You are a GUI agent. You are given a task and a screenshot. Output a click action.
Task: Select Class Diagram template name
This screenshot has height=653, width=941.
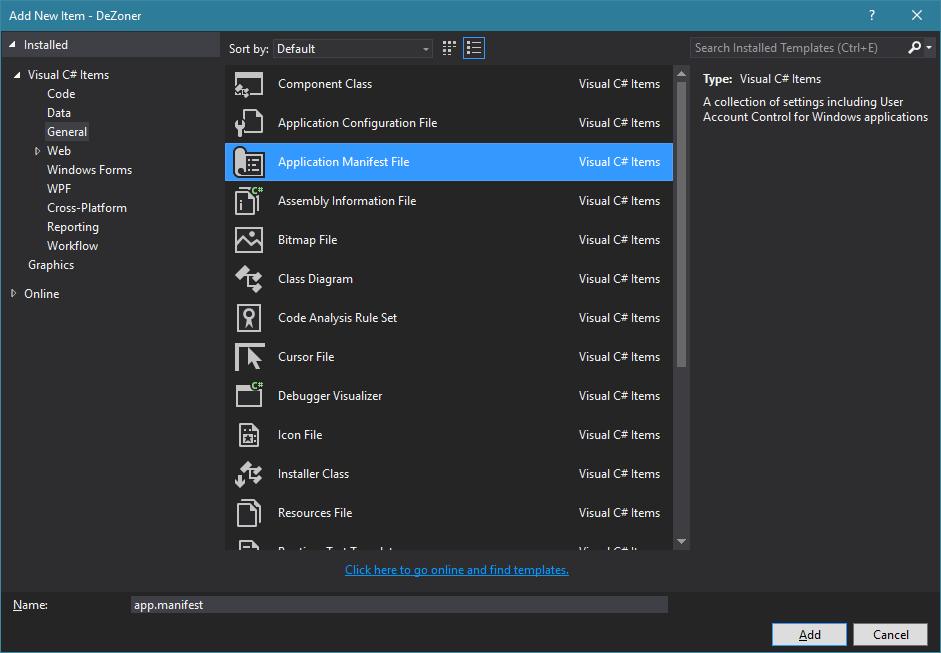click(315, 279)
